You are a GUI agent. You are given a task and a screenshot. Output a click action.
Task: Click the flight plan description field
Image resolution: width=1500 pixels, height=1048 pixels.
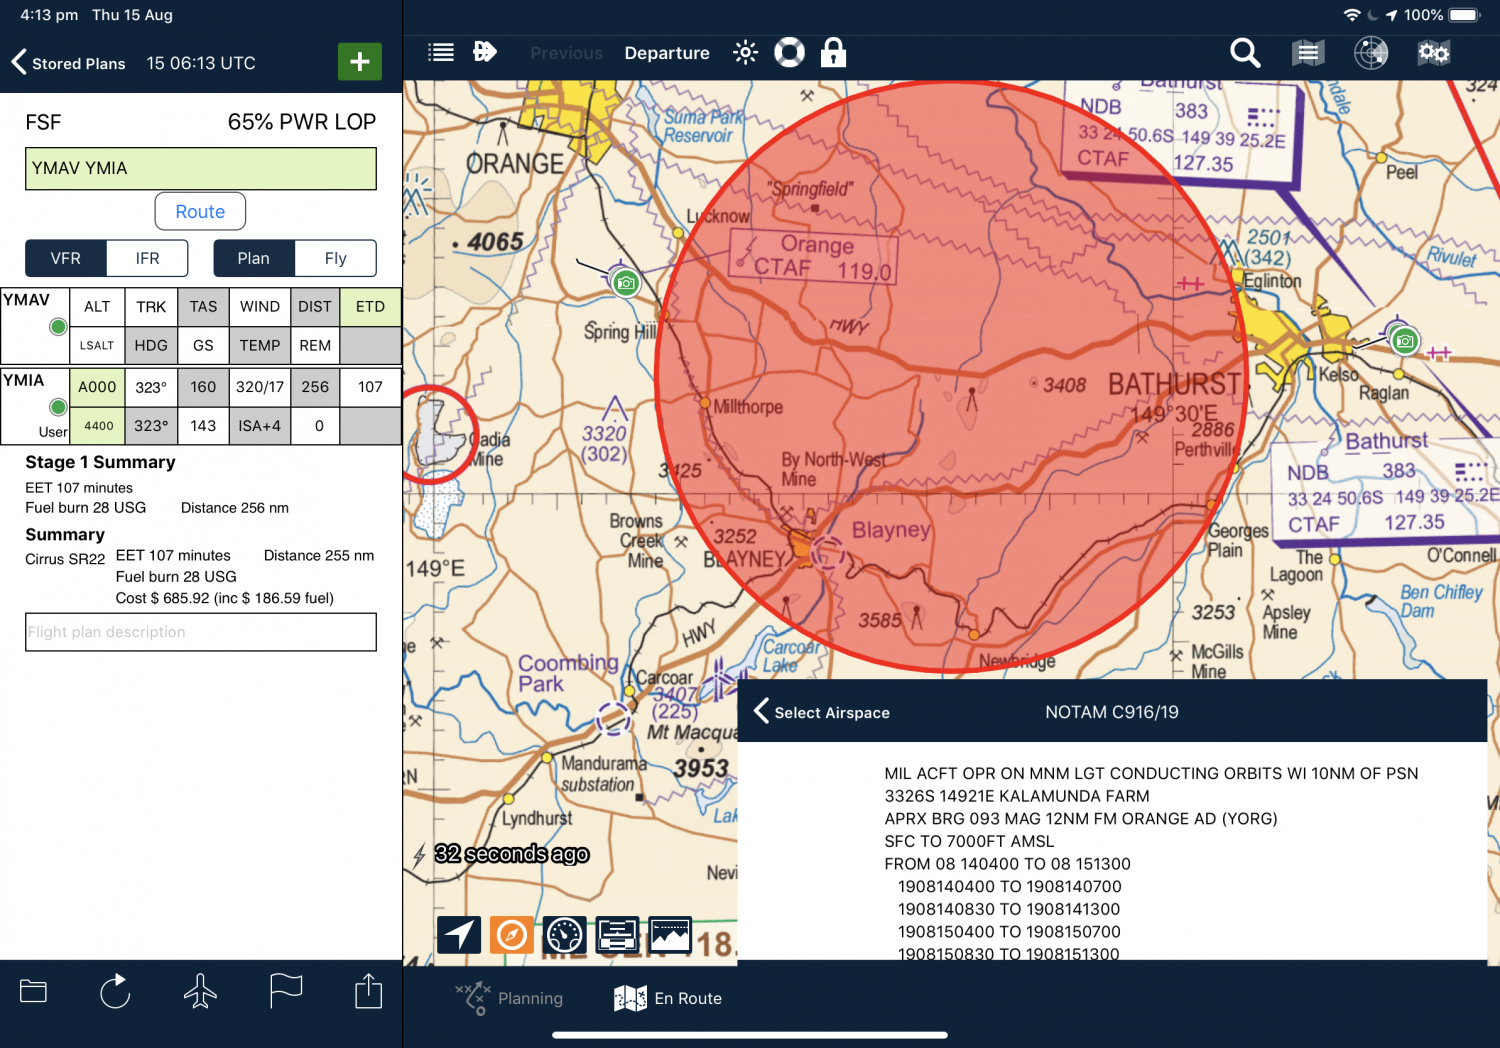coord(200,632)
